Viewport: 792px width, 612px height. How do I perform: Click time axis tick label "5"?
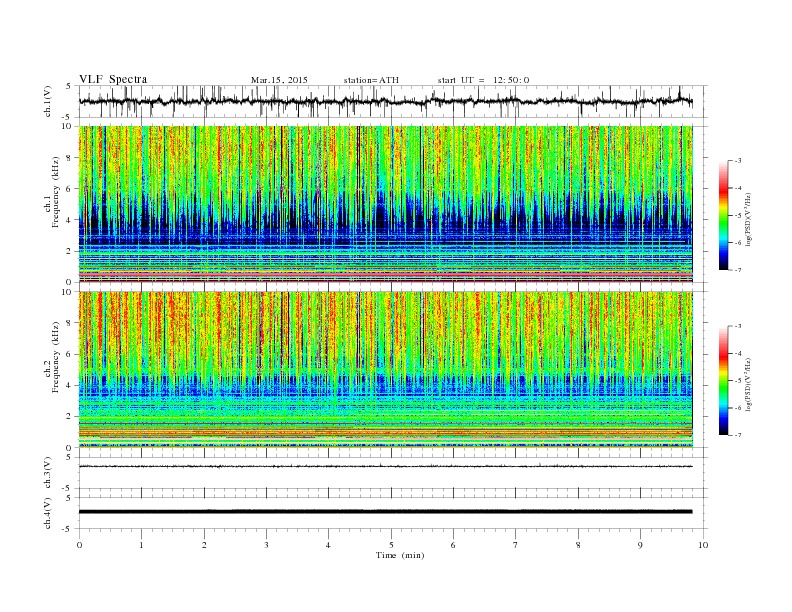(x=391, y=545)
